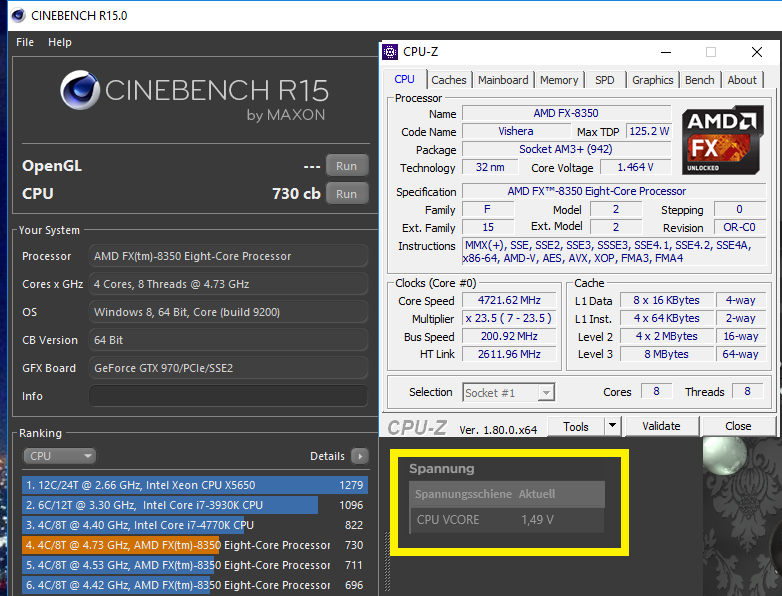Click the OS value Windows 8 field
782x596 pixels.
click(x=228, y=312)
